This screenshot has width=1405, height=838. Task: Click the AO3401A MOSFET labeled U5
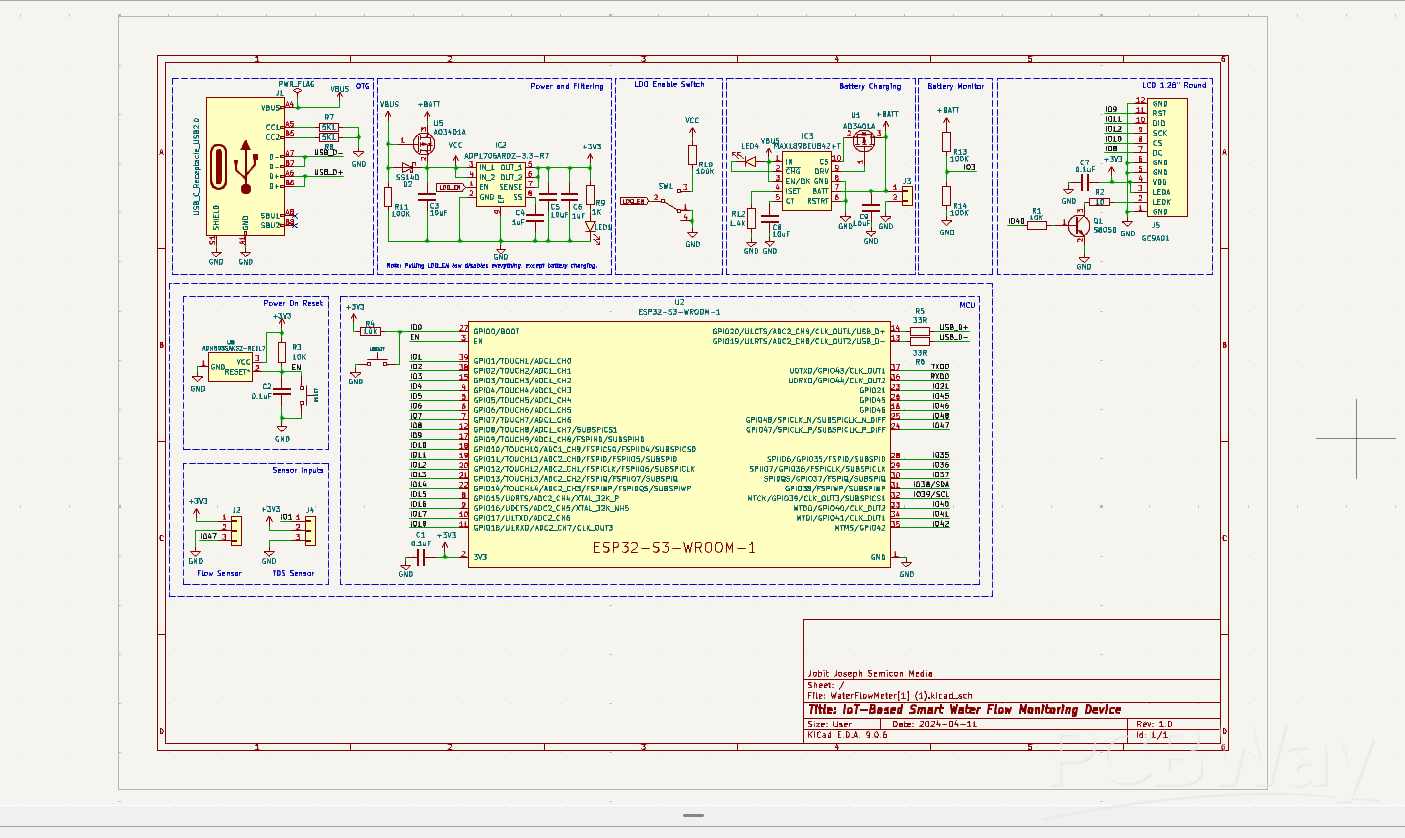[427, 143]
